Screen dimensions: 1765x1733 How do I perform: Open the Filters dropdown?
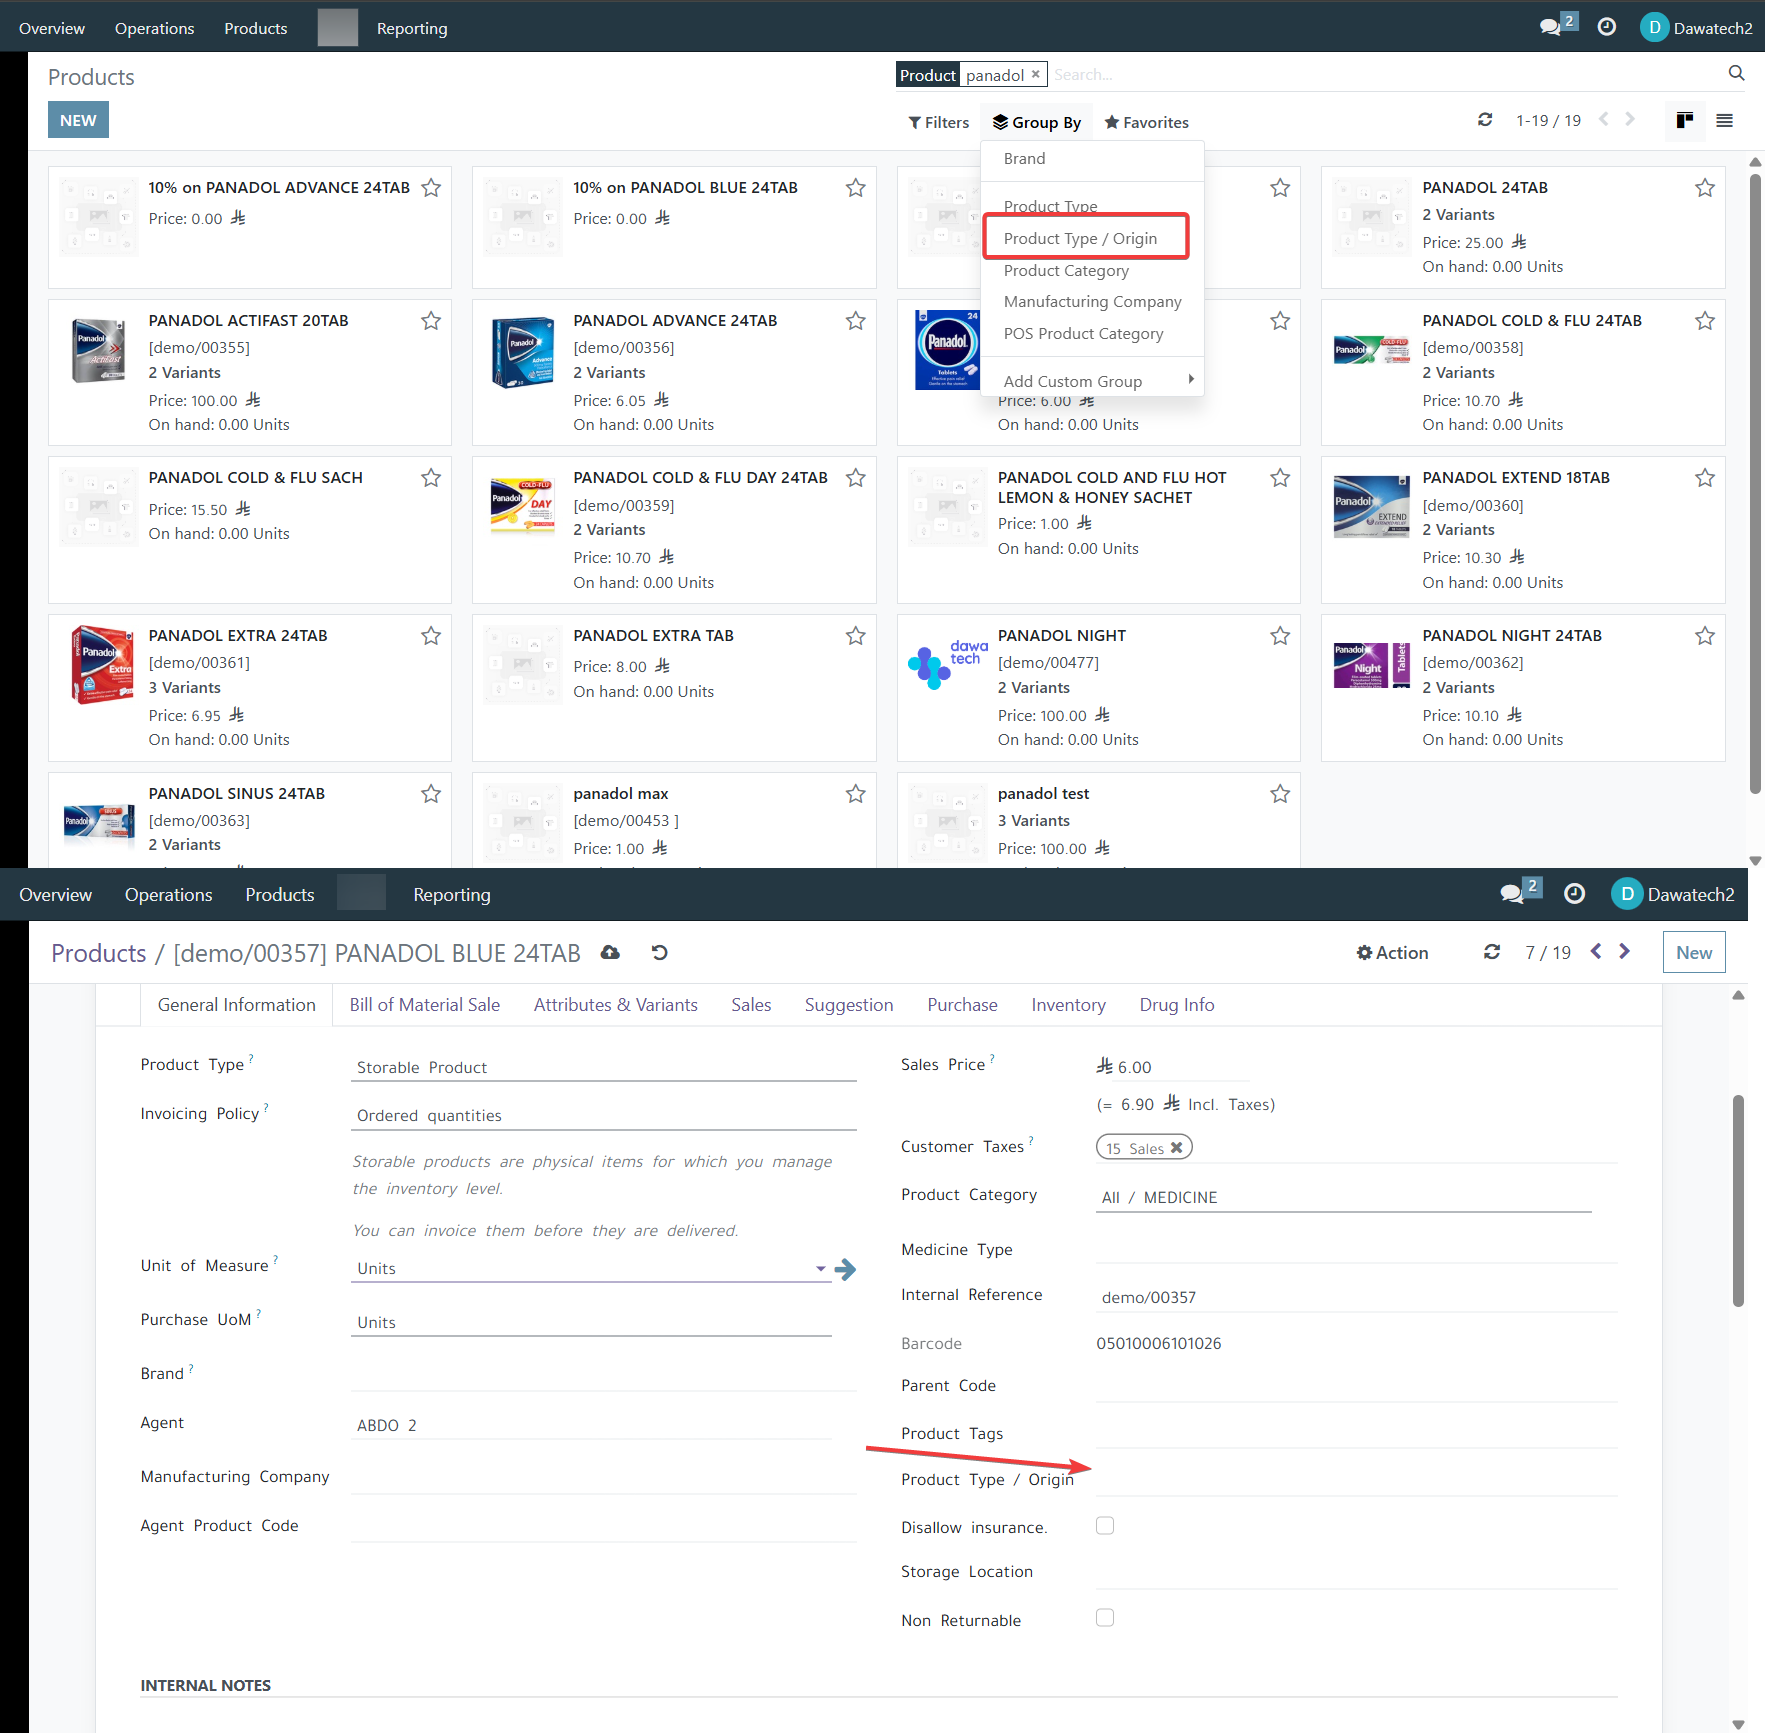939,122
